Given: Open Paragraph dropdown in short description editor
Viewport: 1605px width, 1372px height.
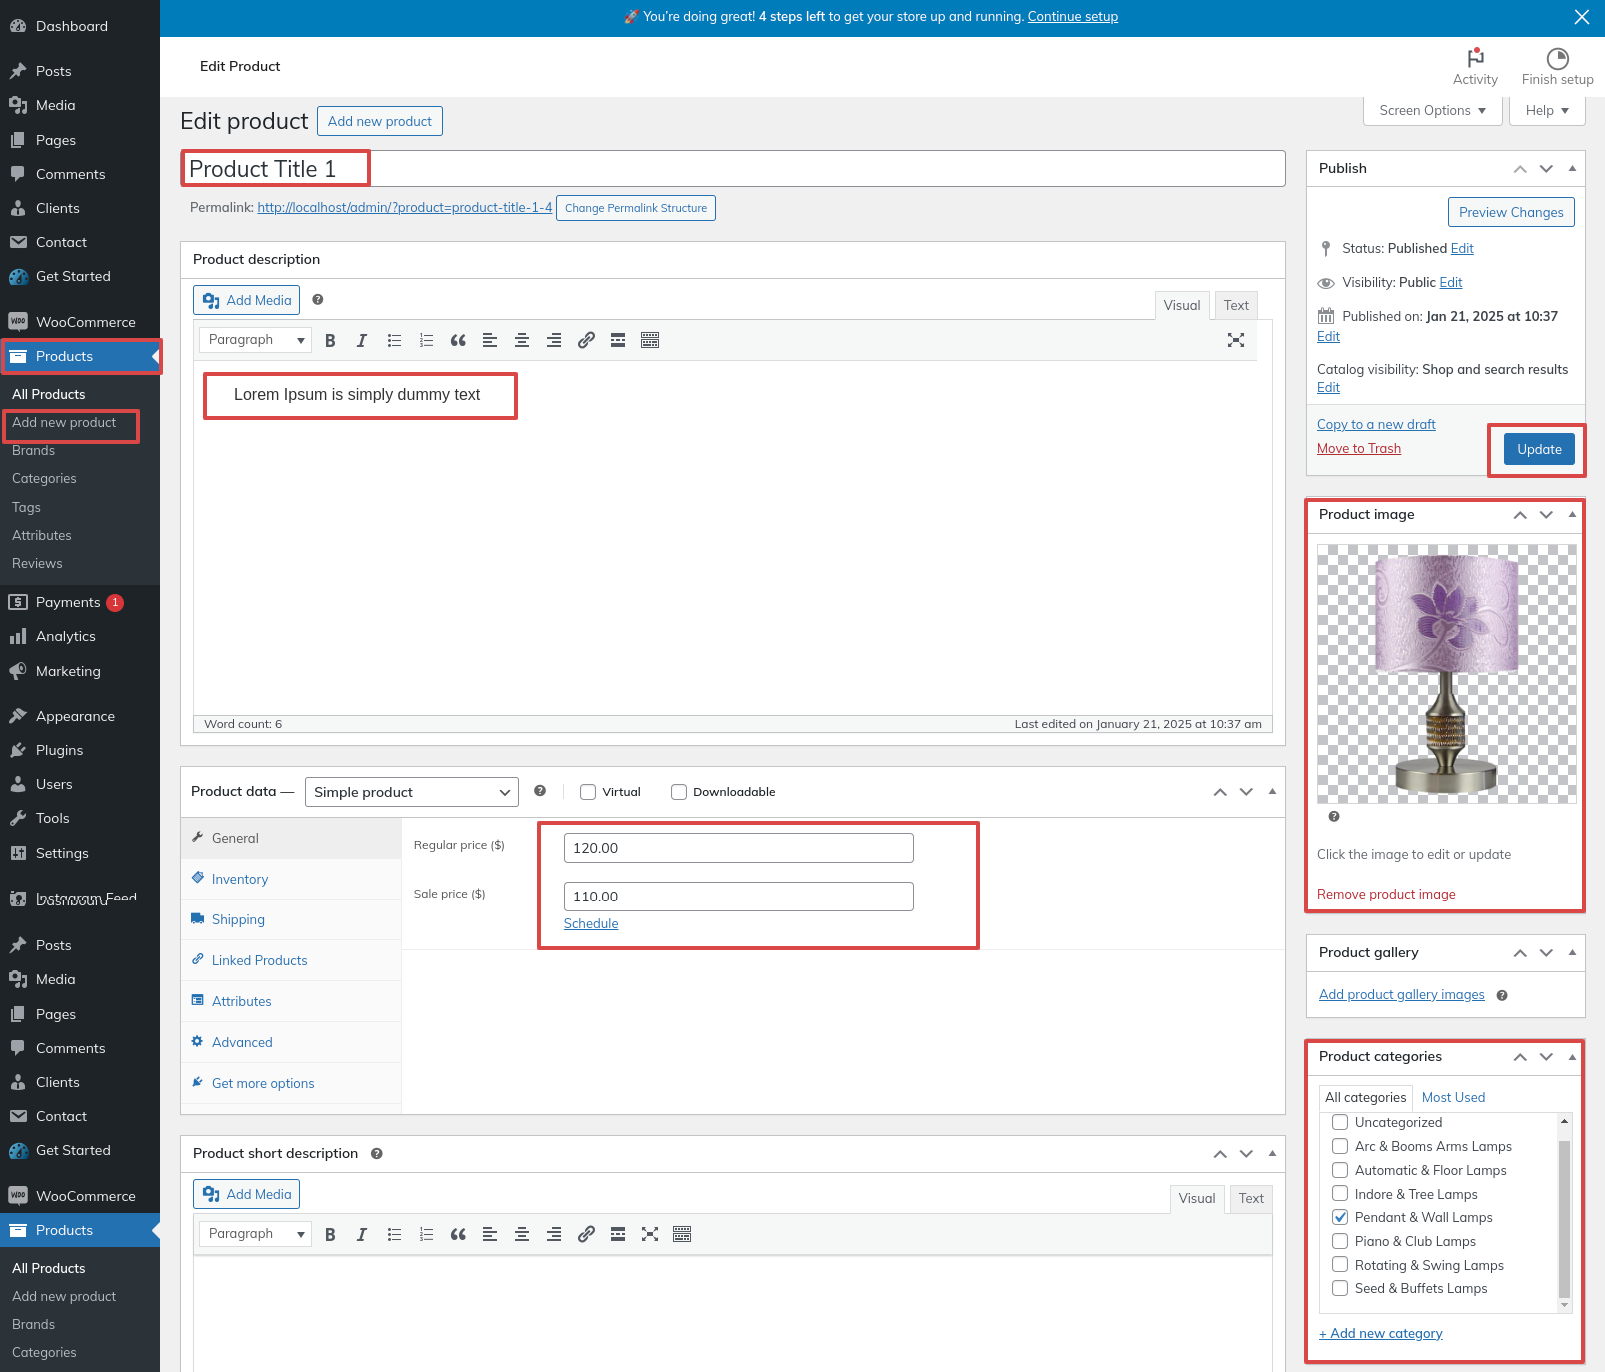Looking at the screenshot, I should pos(255,1234).
